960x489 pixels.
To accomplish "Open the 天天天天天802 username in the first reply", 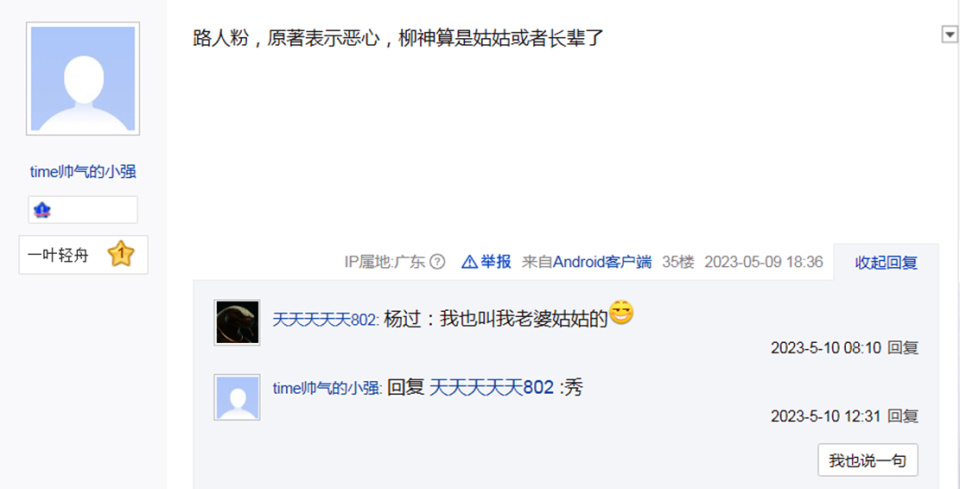I will pyautogui.click(x=324, y=319).
